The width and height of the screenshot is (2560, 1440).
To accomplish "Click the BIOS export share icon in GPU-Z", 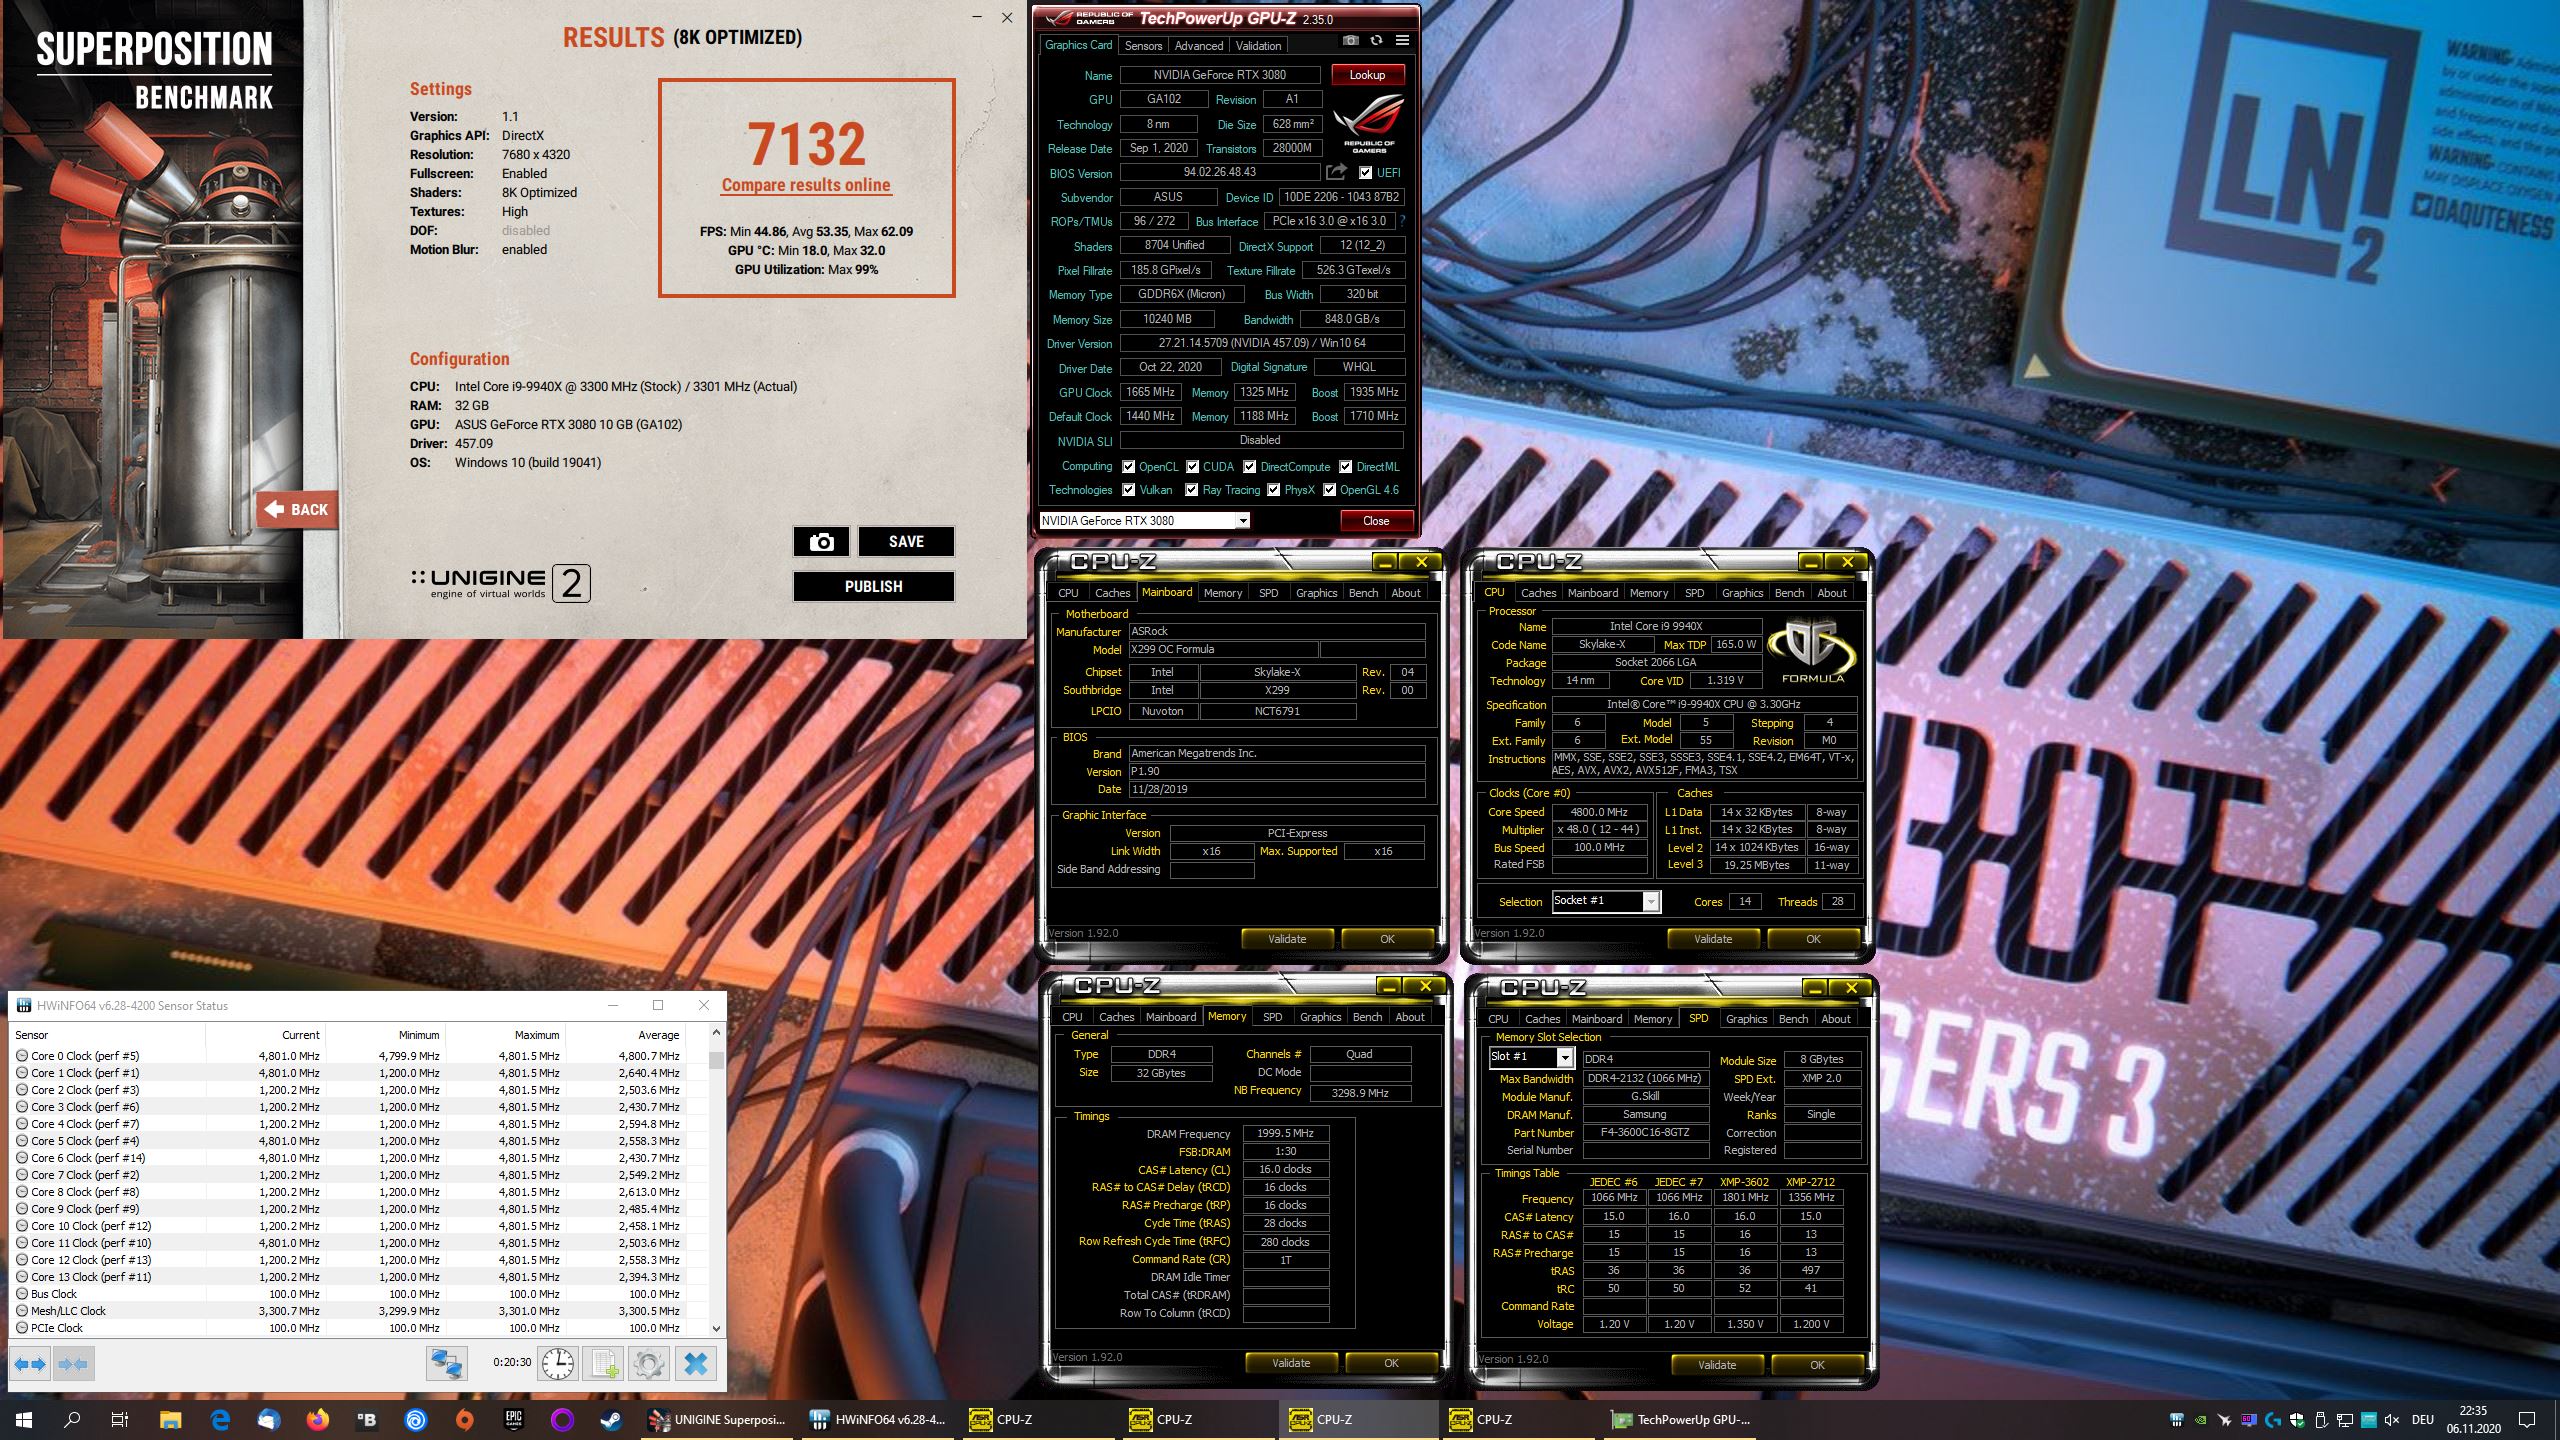I will (x=1336, y=172).
